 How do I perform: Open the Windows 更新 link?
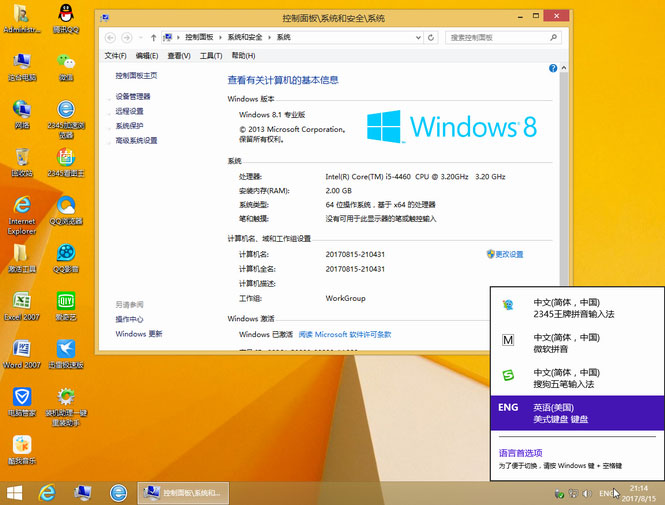point(139,334)
